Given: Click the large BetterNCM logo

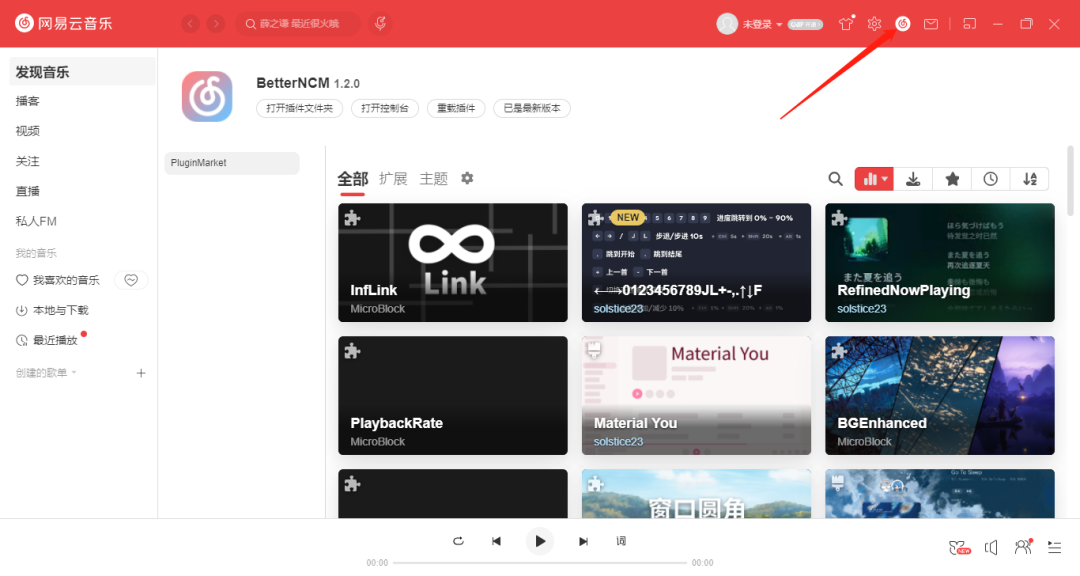Looking at the screenshot, I should tap(207, 96).
